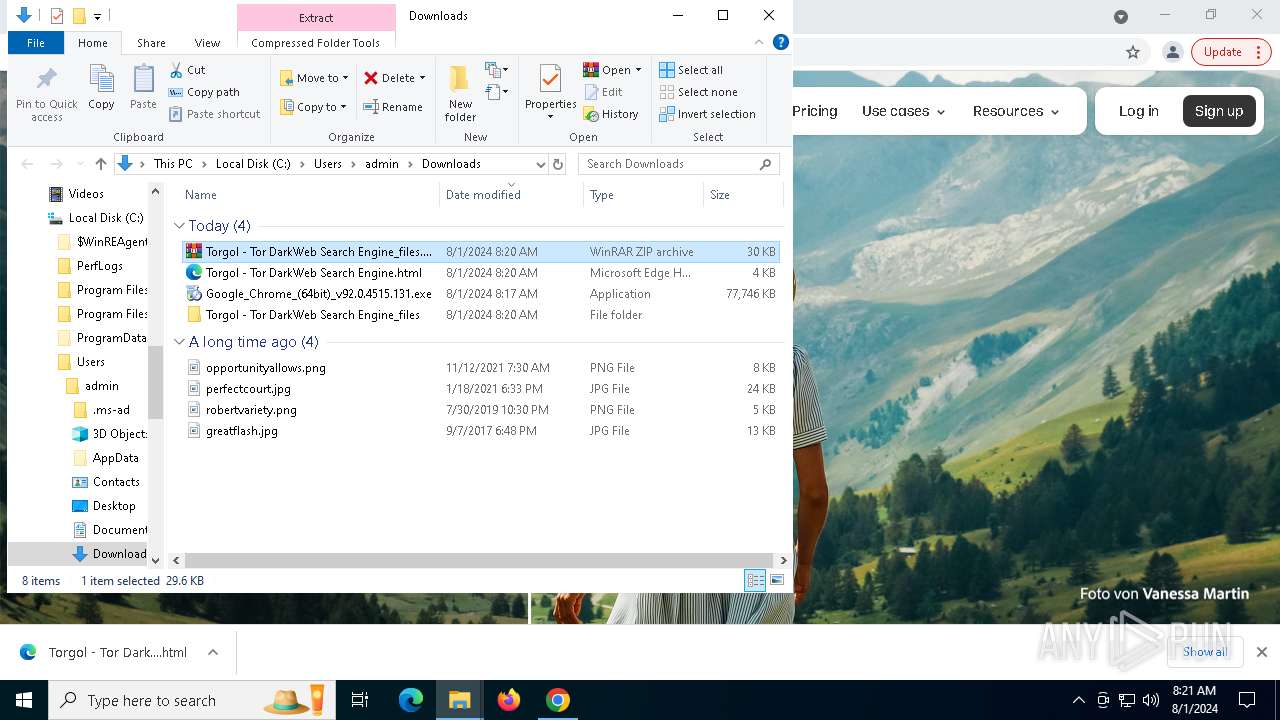The width and height of the screenshot is (1280, 720).
Task: Open Explorer Help question mark icon
Action: click(781, 42)
